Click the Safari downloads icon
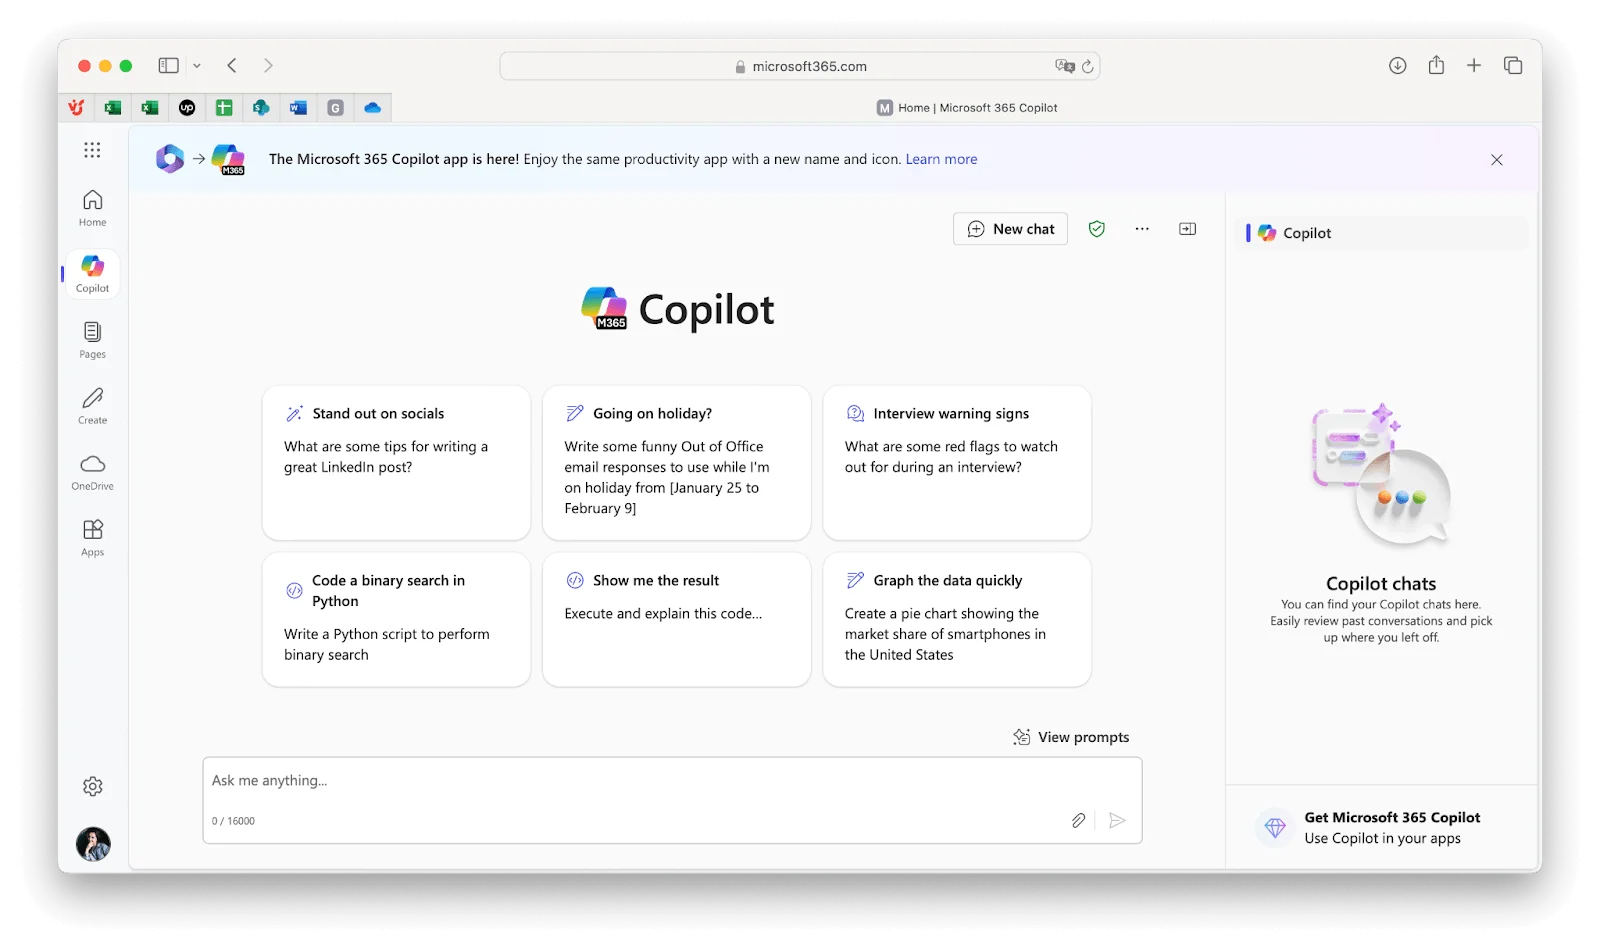The height and width of the screenshot is (949, 1600). point(1398,66)
